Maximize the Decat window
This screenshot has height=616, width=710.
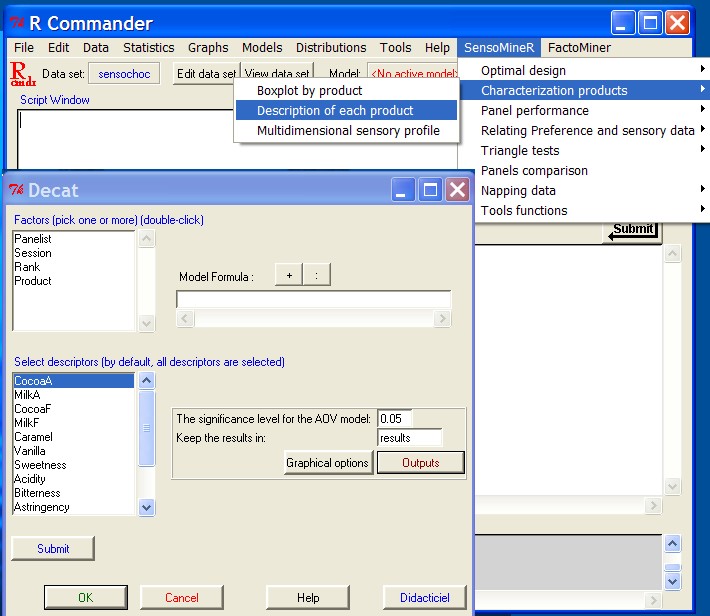point(430,189)
